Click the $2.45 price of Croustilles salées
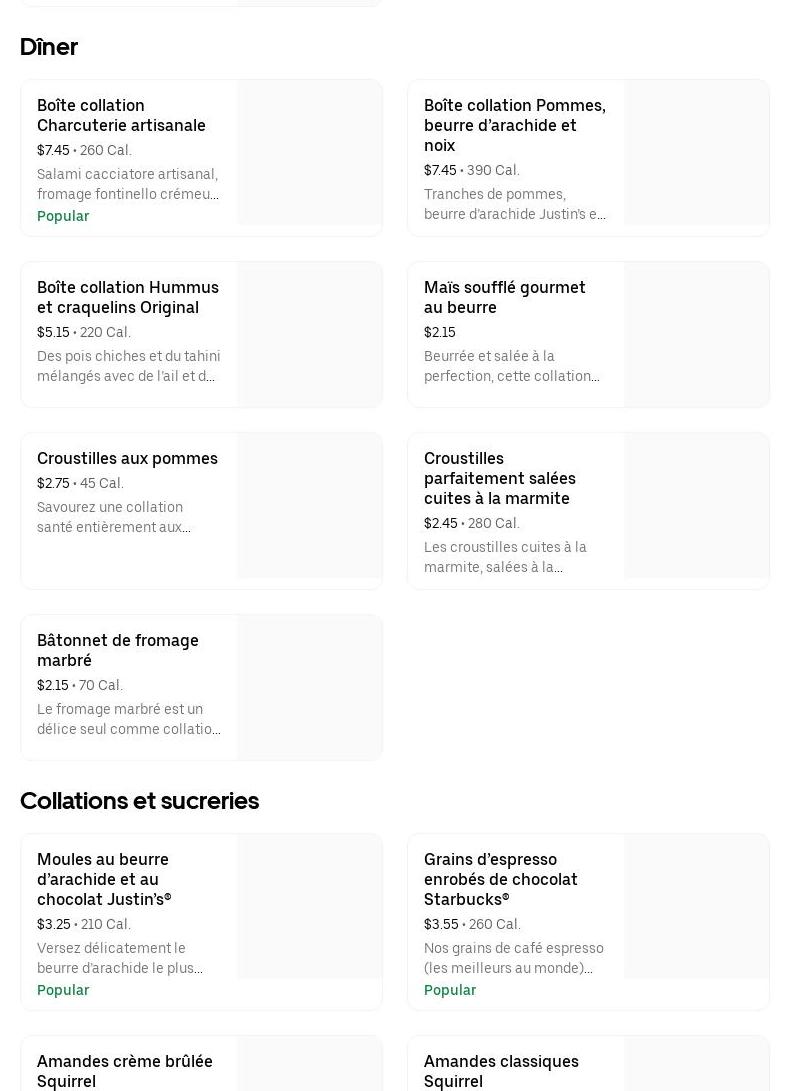804x1091 pixels. pyautogui.click(x=440, y=523)
